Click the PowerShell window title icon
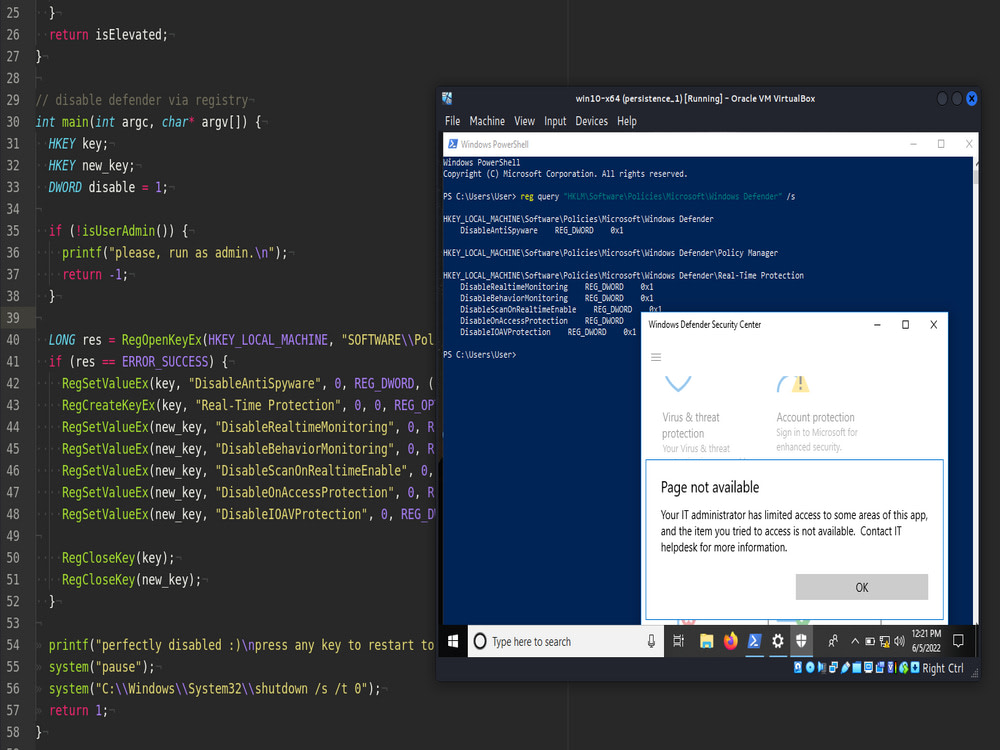 click(452, 144)
